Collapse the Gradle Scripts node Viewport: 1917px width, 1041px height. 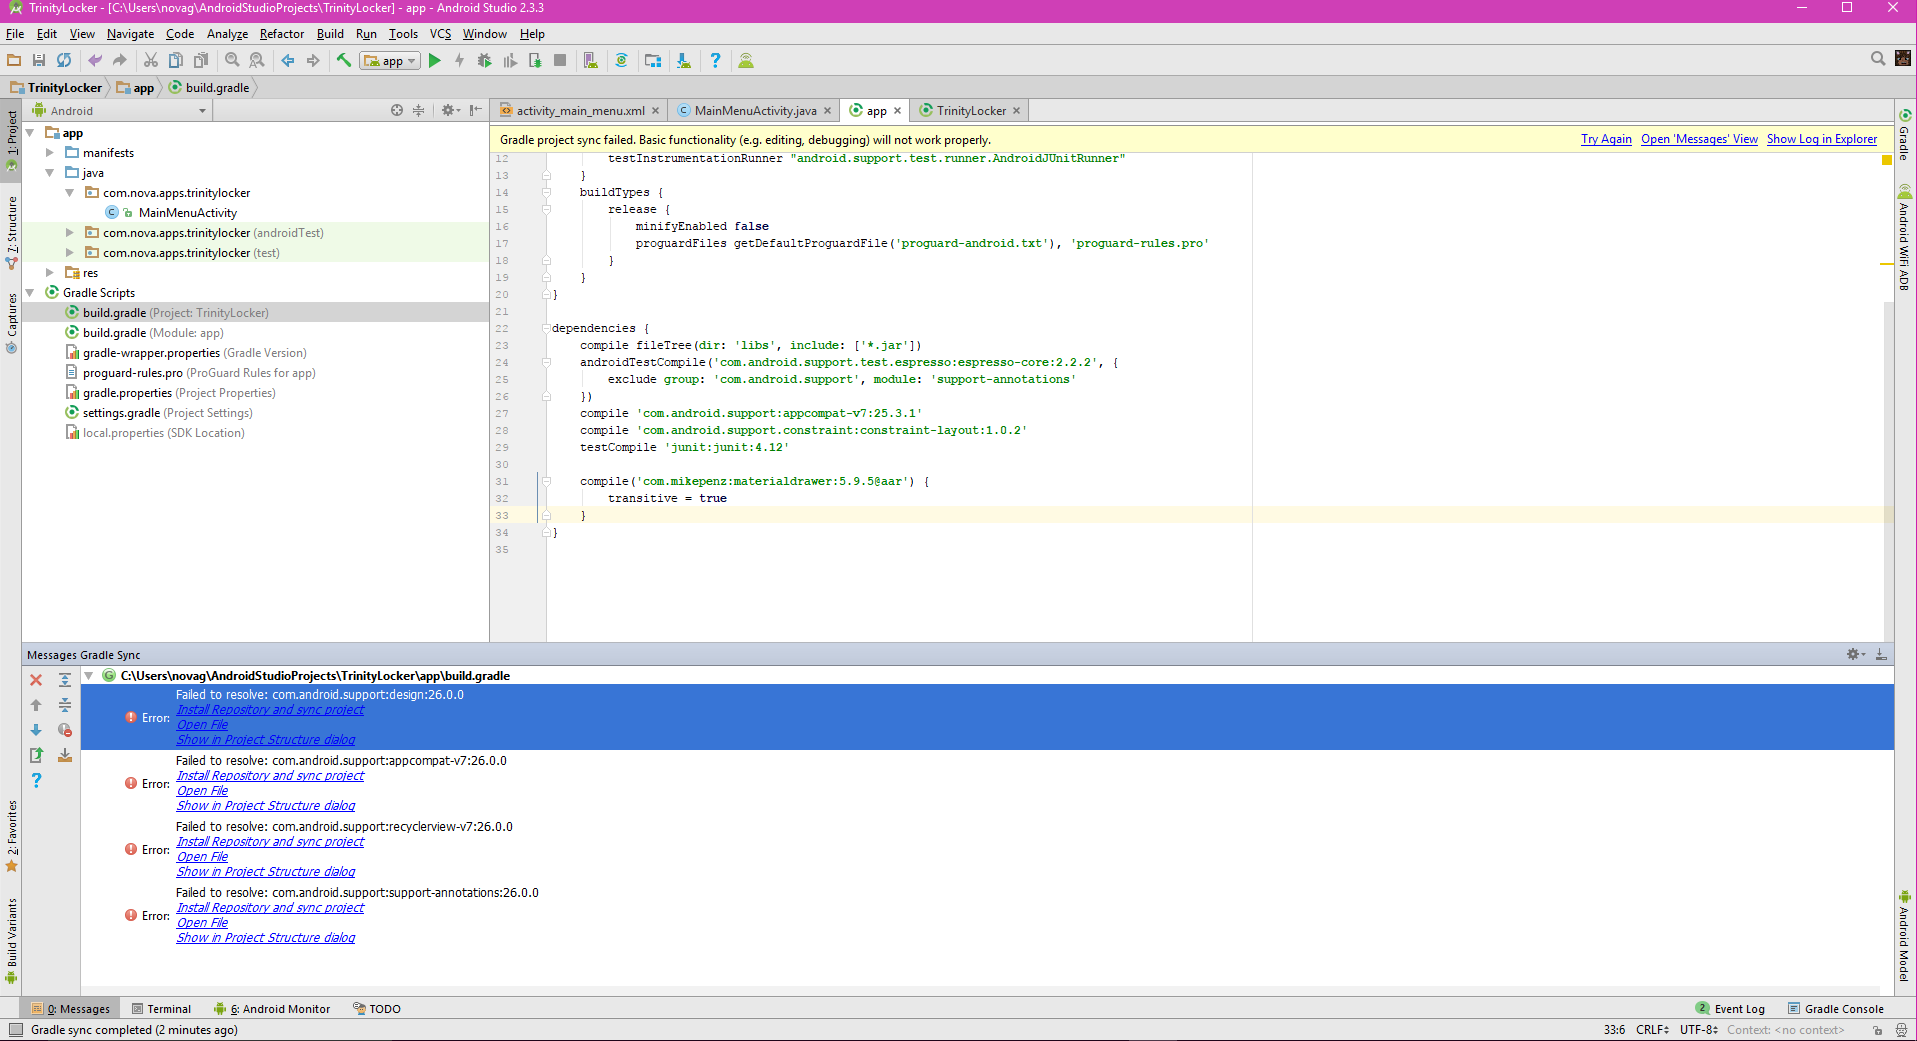click(30, 293)
